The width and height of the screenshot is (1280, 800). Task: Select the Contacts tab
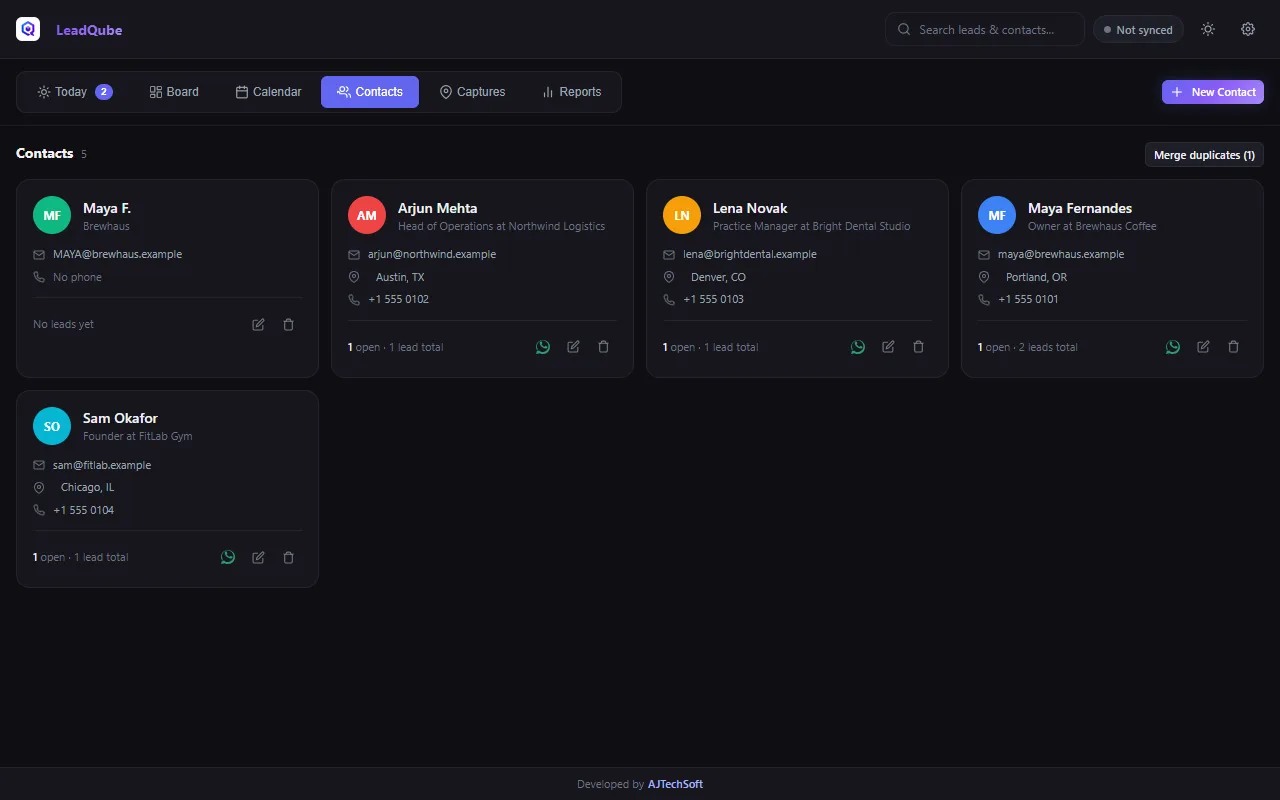370,92
